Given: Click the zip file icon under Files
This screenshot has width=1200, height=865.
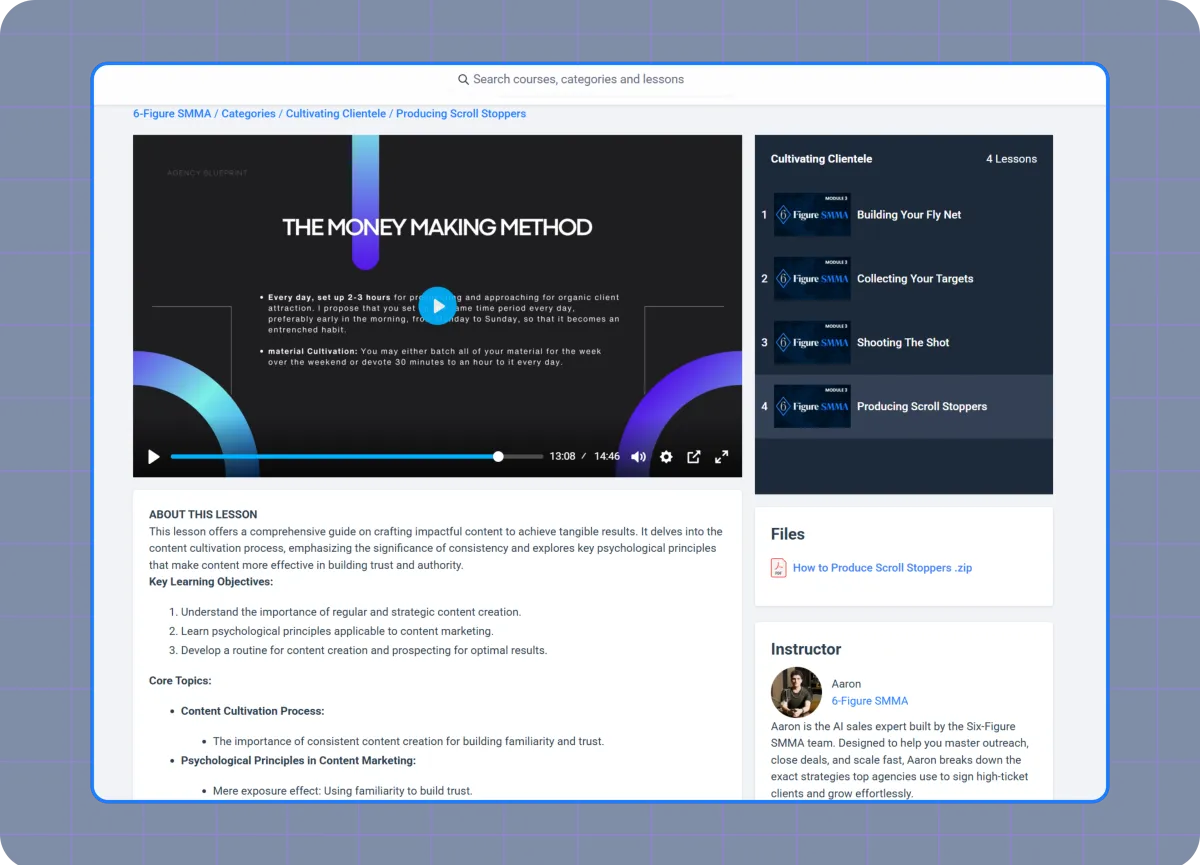Looking at the screenshot, I should (778, 568).
